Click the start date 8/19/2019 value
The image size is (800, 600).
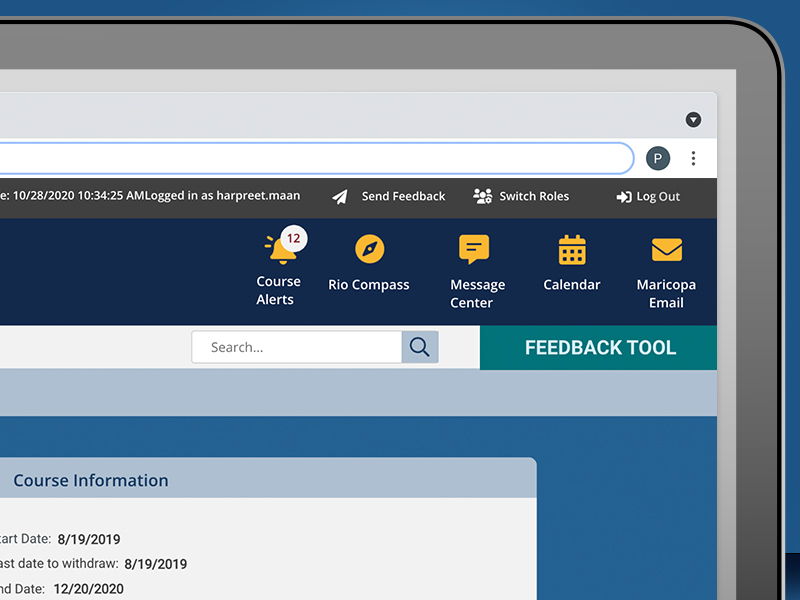pos(89,539)
